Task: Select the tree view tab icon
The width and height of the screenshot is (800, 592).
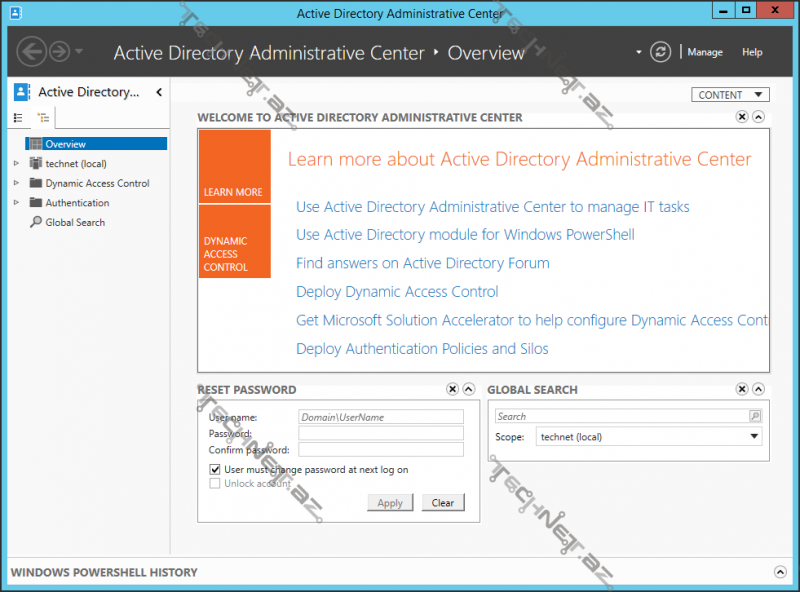Action: pyautogui.click(x=43, y=118)
